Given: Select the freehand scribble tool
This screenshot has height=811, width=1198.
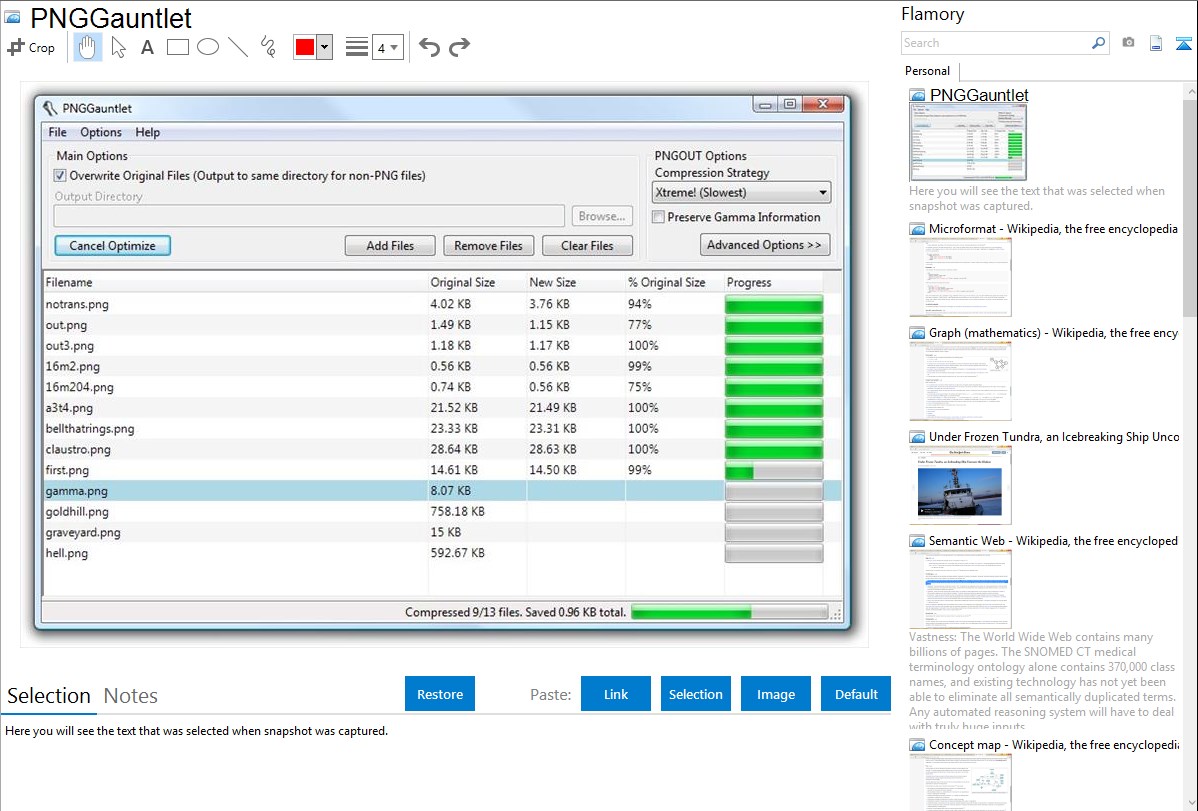Looking at the screenshot, I should point(268,47).
